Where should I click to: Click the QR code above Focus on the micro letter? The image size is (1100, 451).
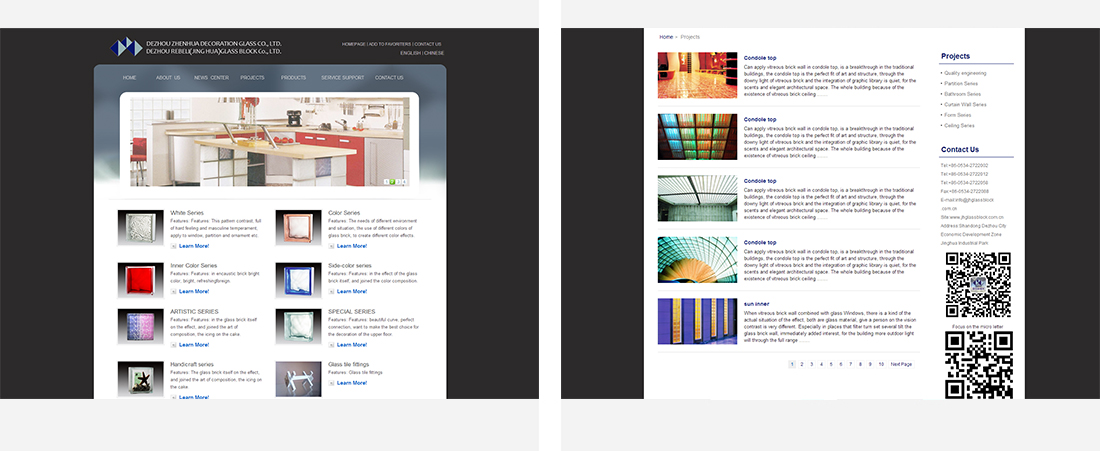pos(979,285)
